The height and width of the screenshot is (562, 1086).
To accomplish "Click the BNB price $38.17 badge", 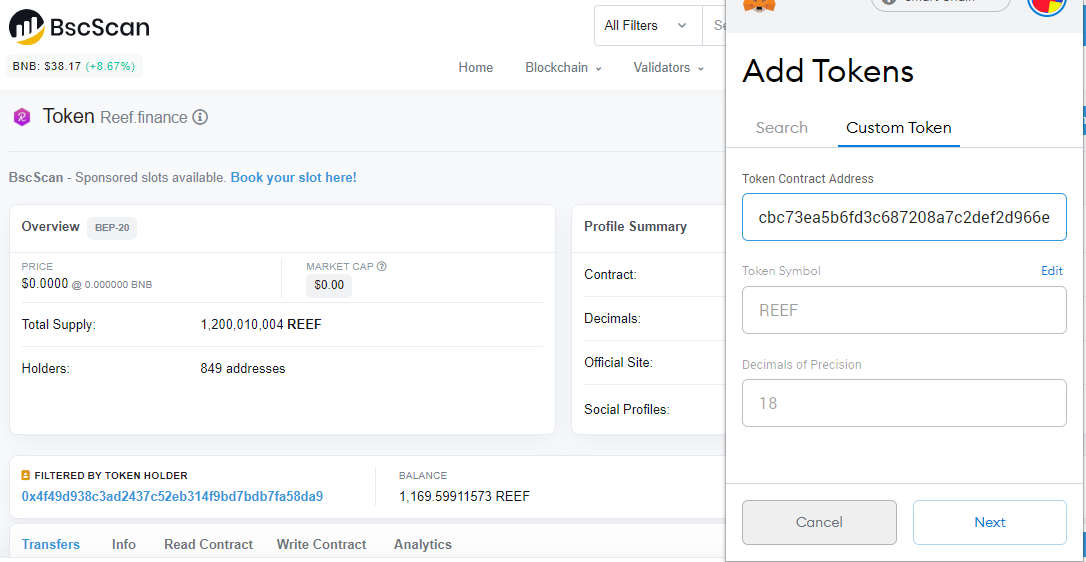I will click(74, 67).
